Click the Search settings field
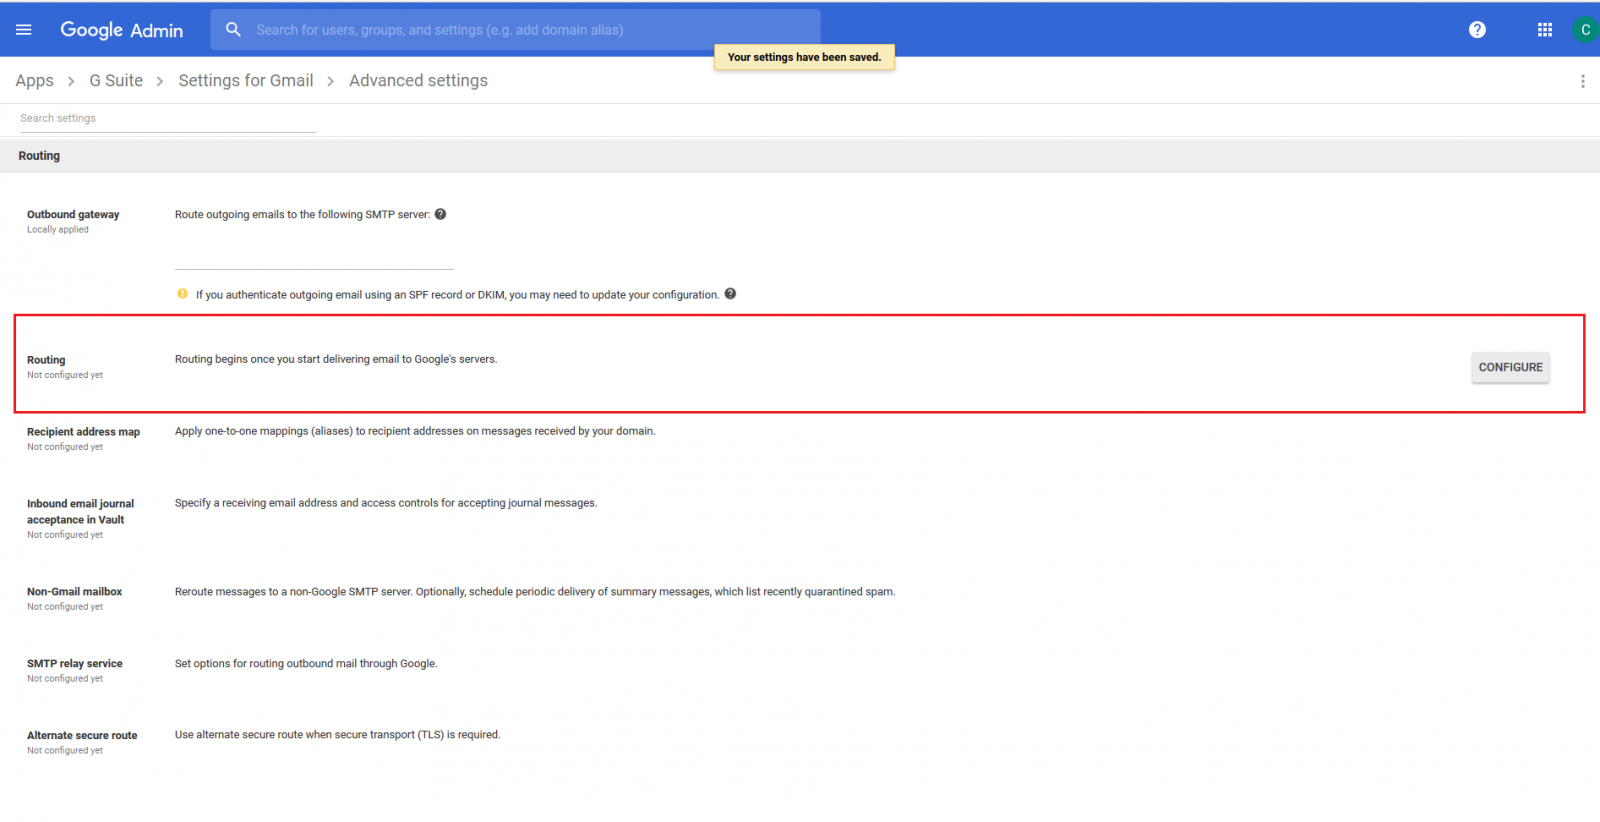The image size is (1600, 822). [167, 118]
